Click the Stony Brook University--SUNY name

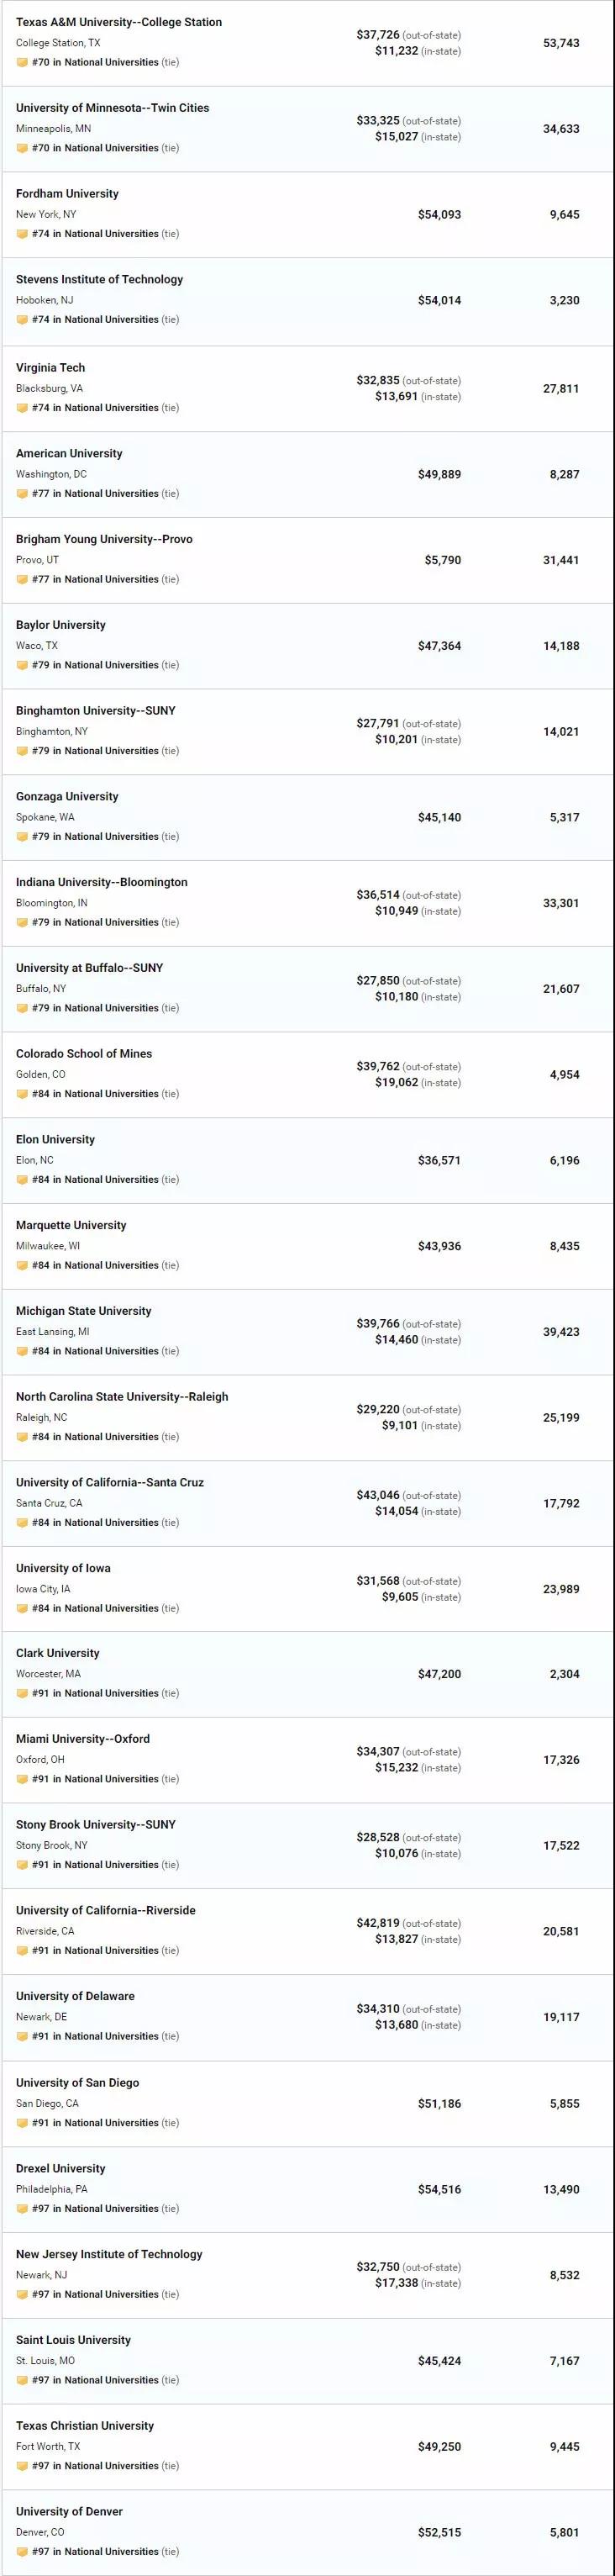point(95,1824)
